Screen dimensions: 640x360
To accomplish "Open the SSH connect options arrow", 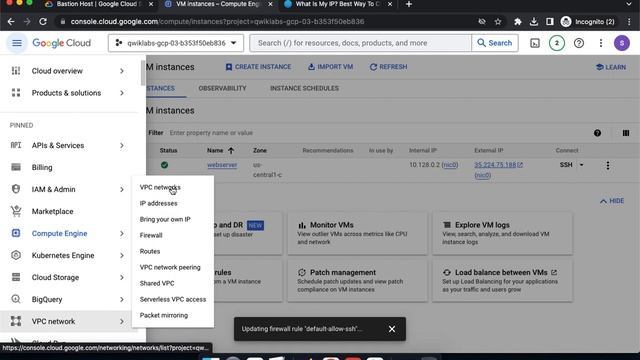I will pyautogui.click(x=582, y=165).
